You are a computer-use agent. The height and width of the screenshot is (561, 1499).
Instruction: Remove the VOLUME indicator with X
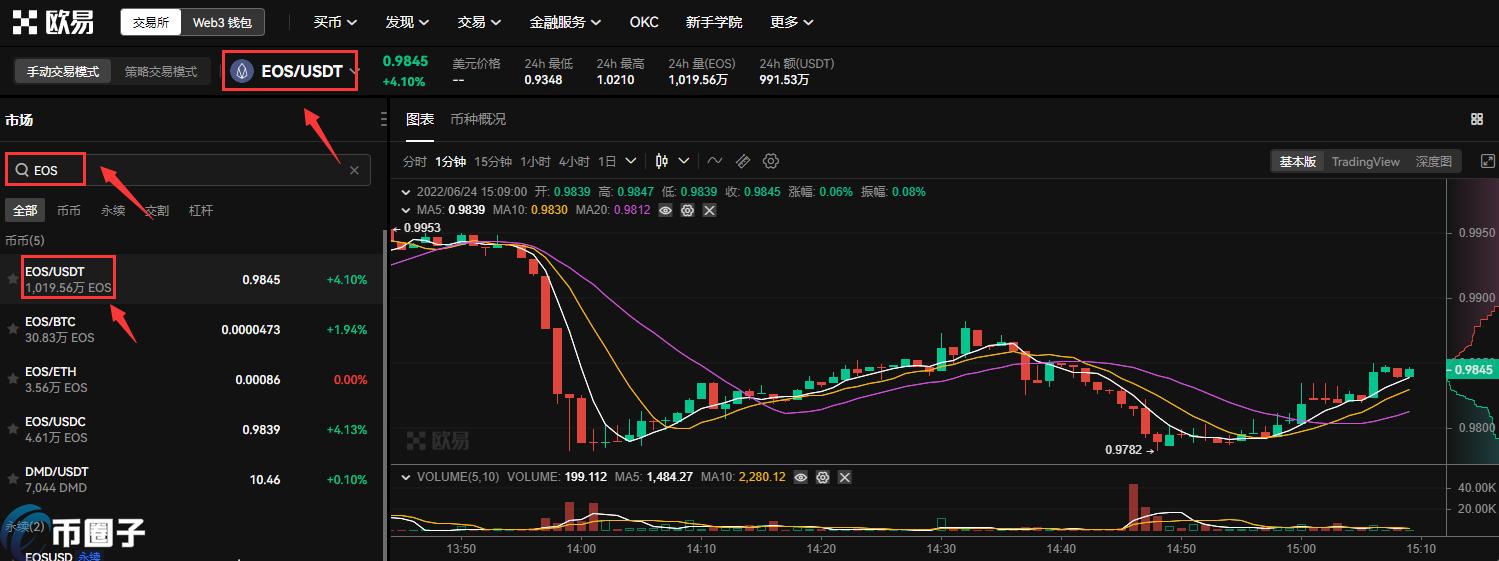tap(845, 478)
